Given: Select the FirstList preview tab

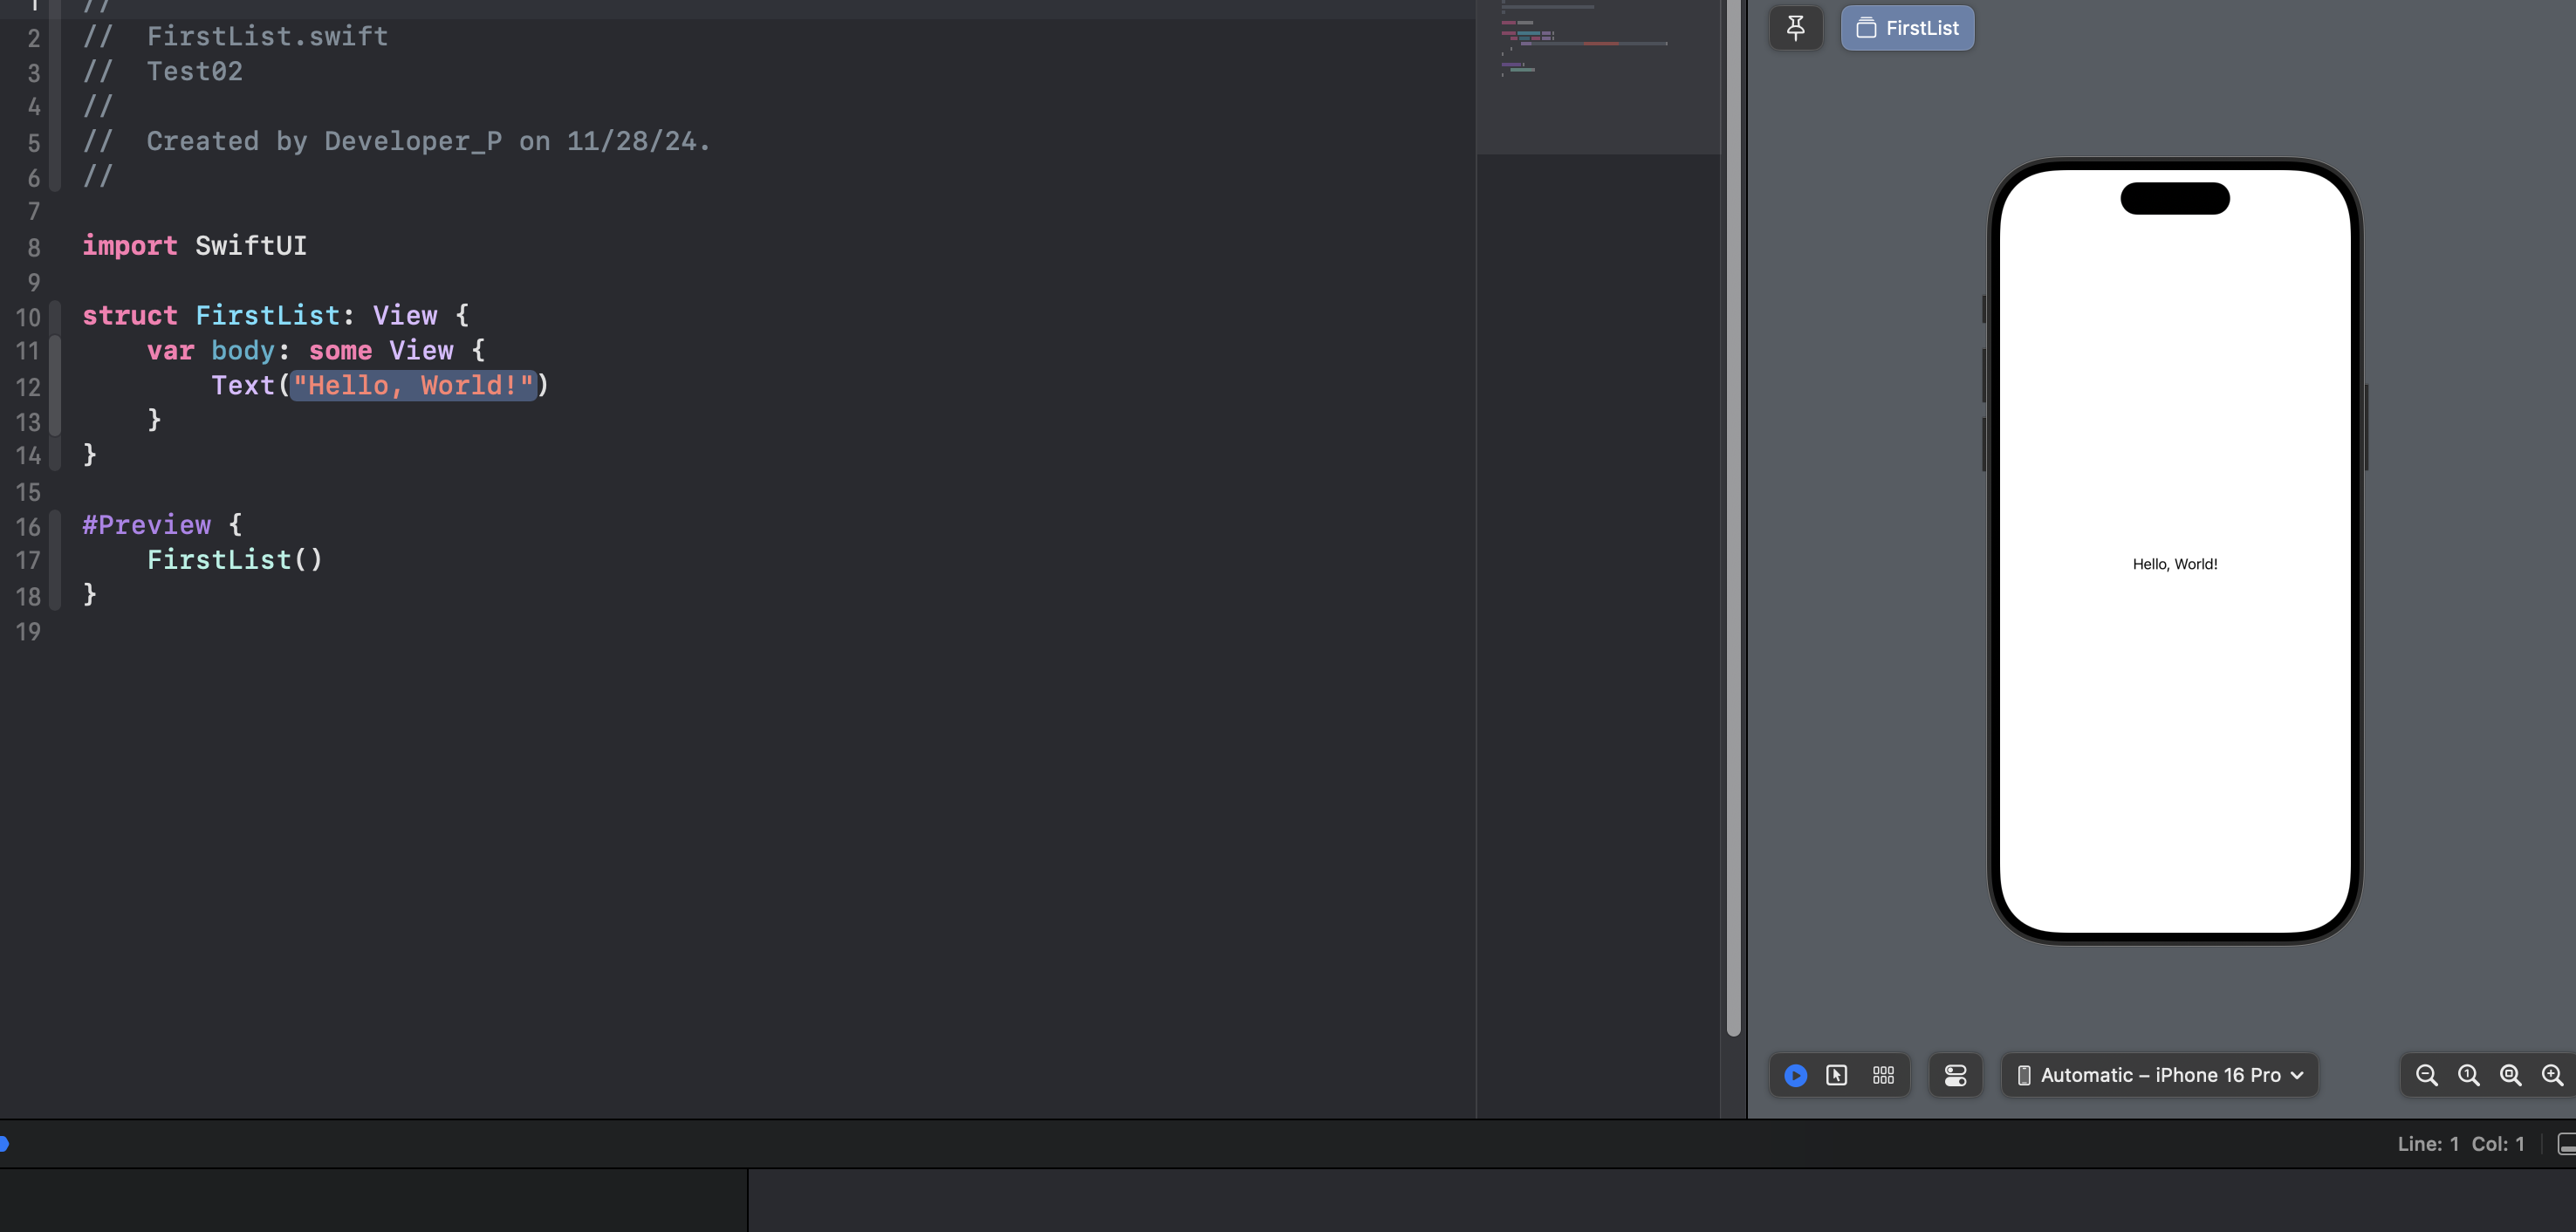Looking at the screenshot, I should pos(1907,28).
